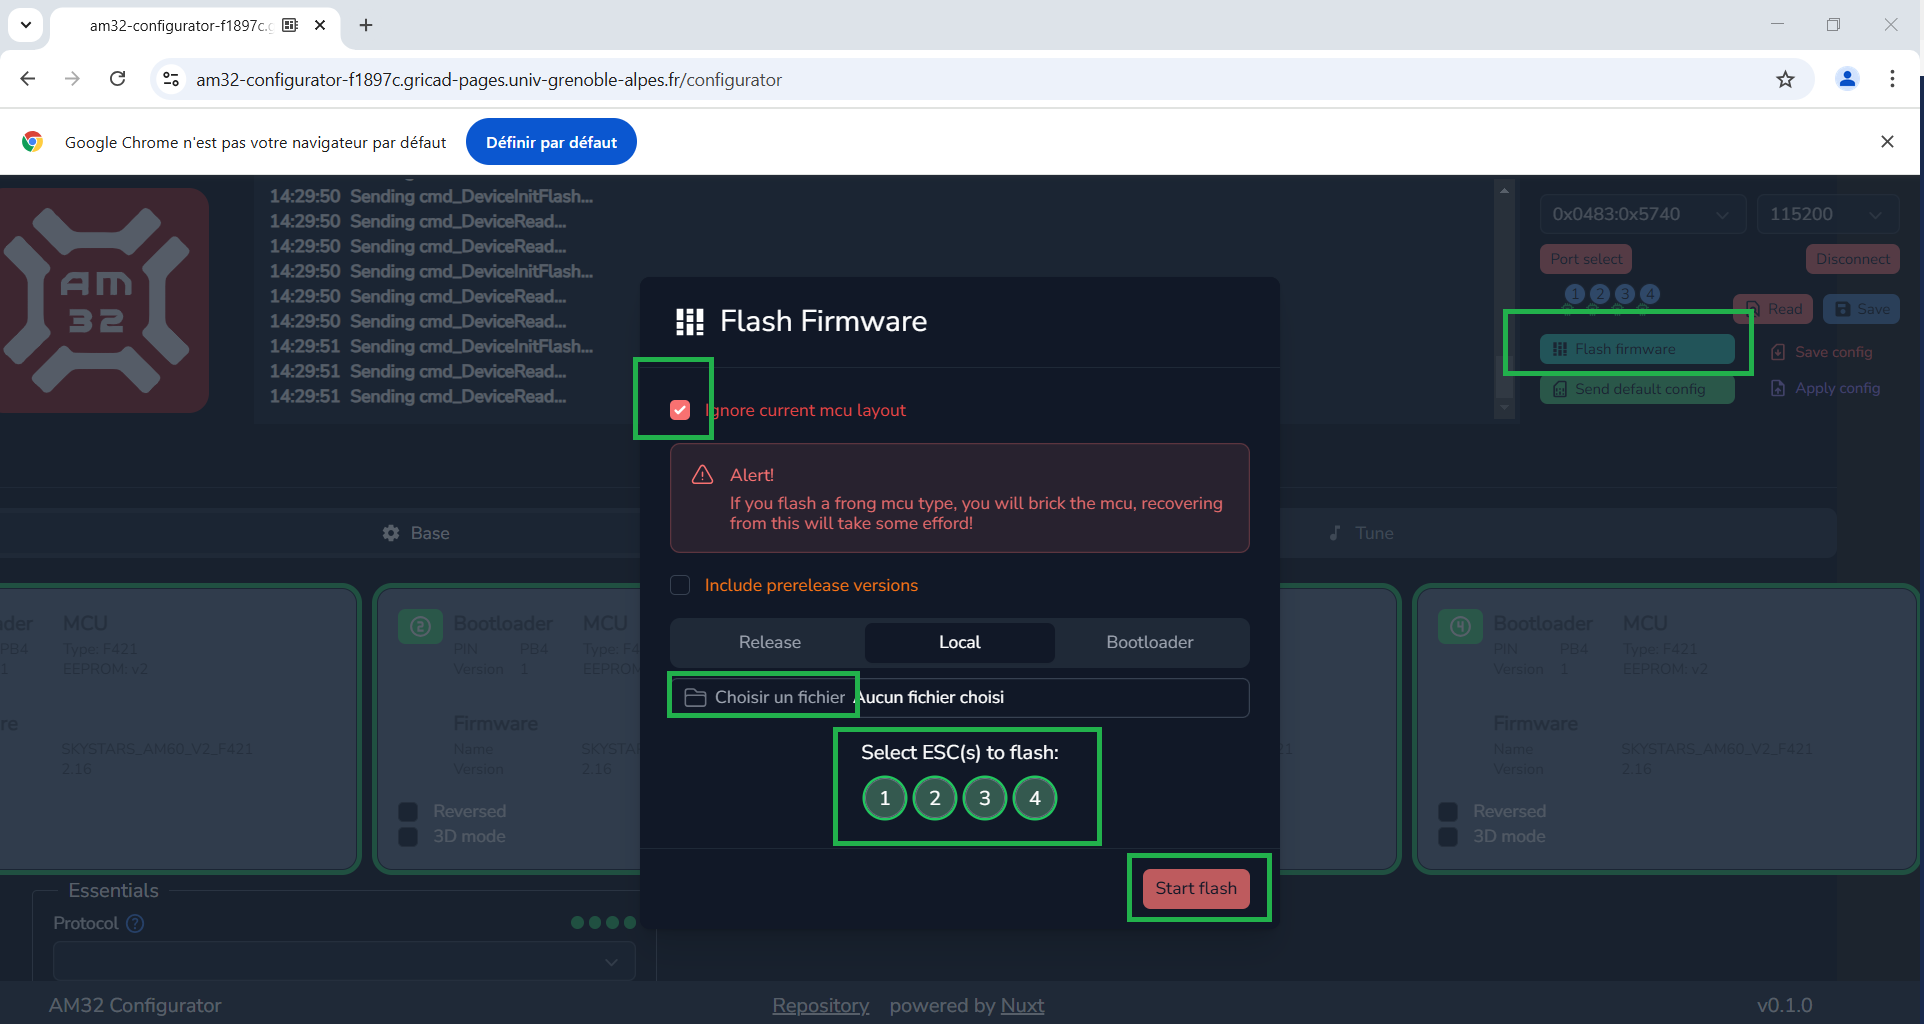Select ESC 4 to flash
Image resolution: width=1924 pixels, height=1024 pixels.
click(1035, 798)
